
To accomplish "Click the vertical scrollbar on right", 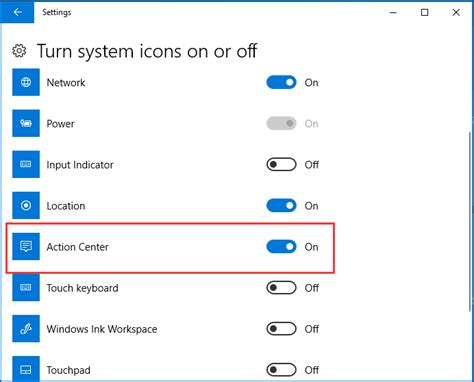I will click(x=470, y=221).
